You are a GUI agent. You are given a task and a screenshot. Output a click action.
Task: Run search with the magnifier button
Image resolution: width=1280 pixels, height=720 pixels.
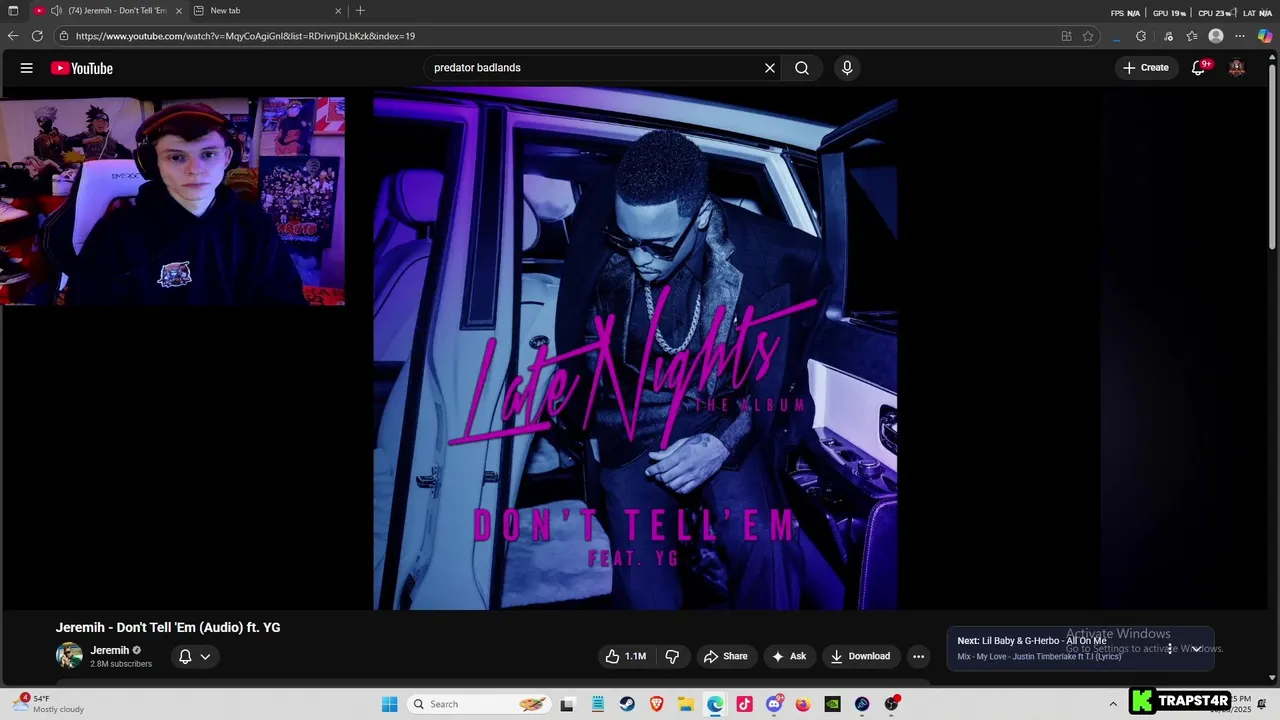coord(802,68)
